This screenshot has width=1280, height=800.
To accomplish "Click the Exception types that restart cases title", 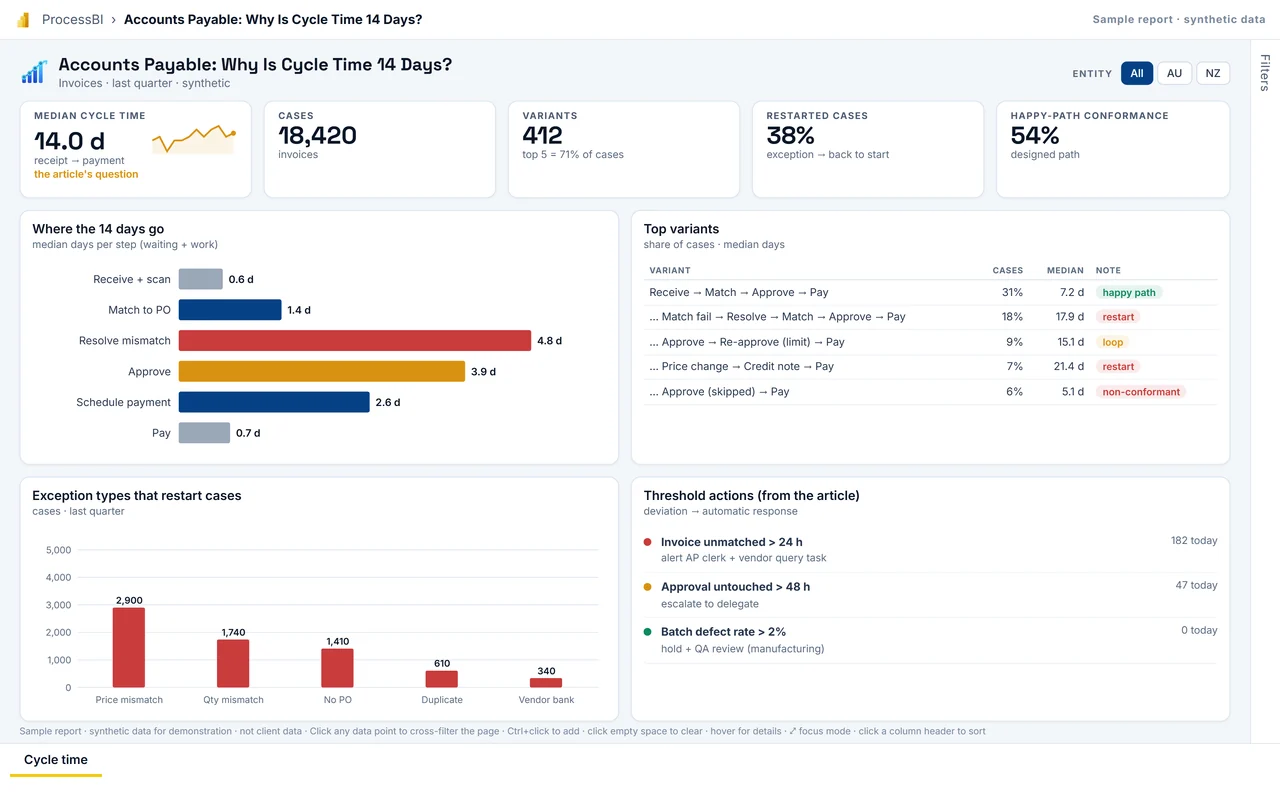I will coord(136,495).
